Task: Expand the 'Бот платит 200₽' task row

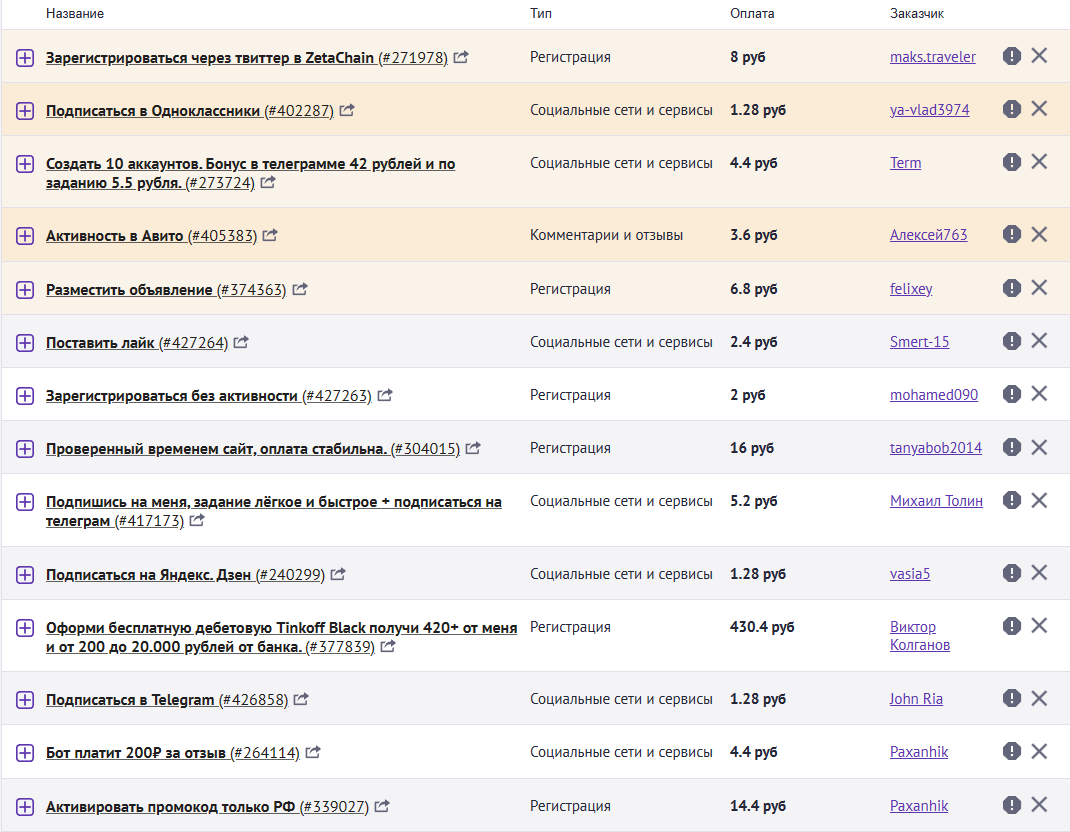Action: click(25, 753)
